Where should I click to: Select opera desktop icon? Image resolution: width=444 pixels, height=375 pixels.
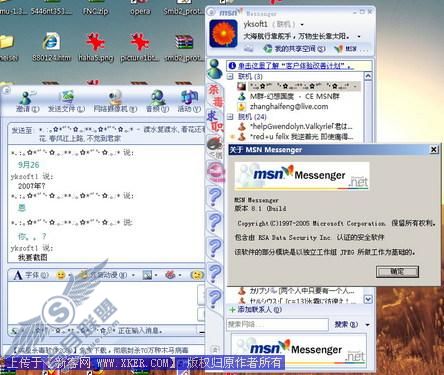[140, 7]
